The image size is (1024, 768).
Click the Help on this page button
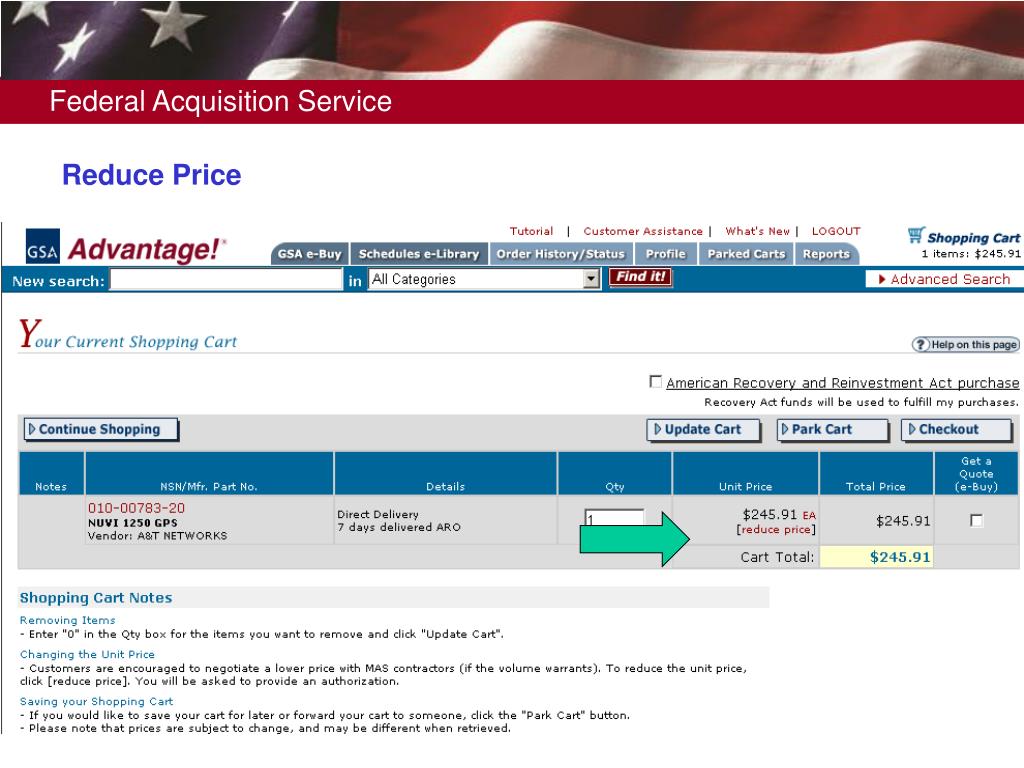pos(966,345)
